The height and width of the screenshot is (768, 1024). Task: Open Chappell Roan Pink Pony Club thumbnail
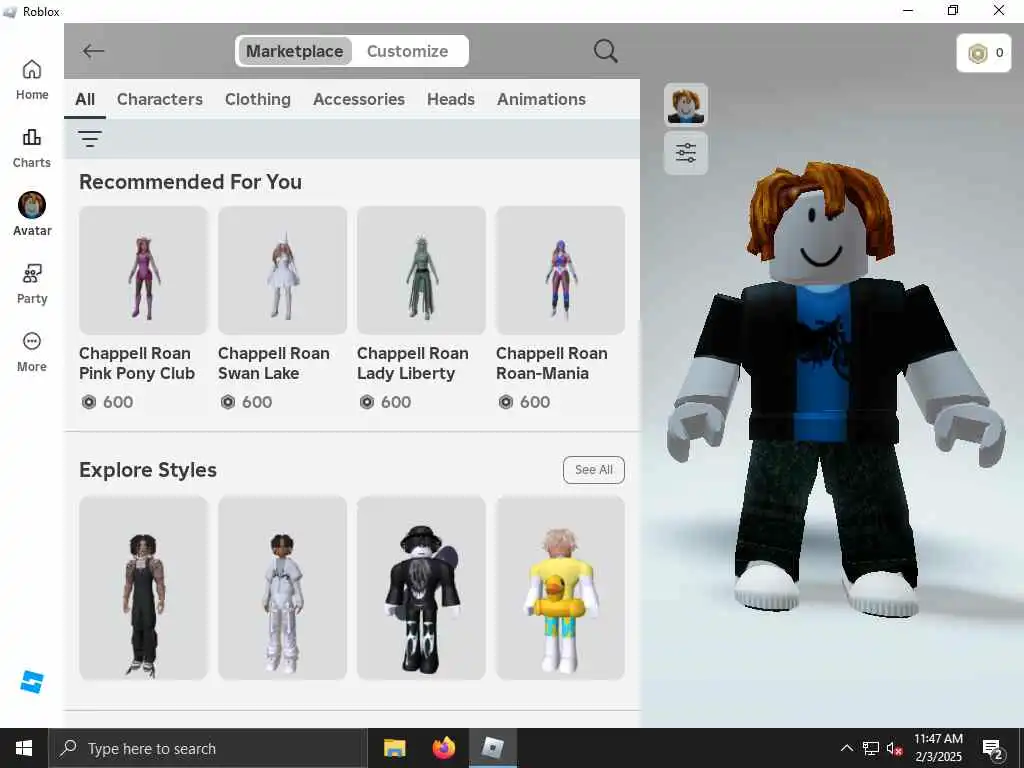pyautogui.click(x=143, y=270)
